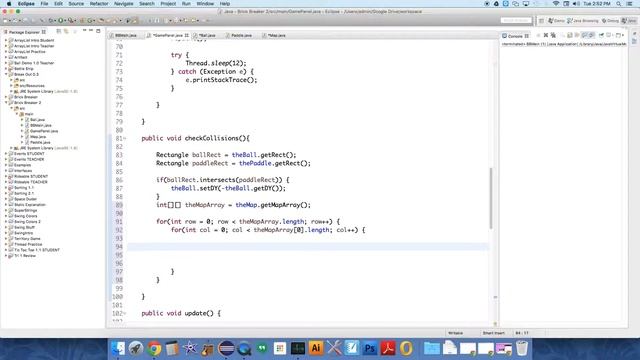Image resolution: width=640 pixels, height=360 pixels.
Task: Click the Open Perspective icon
Action: pos(541,20)
